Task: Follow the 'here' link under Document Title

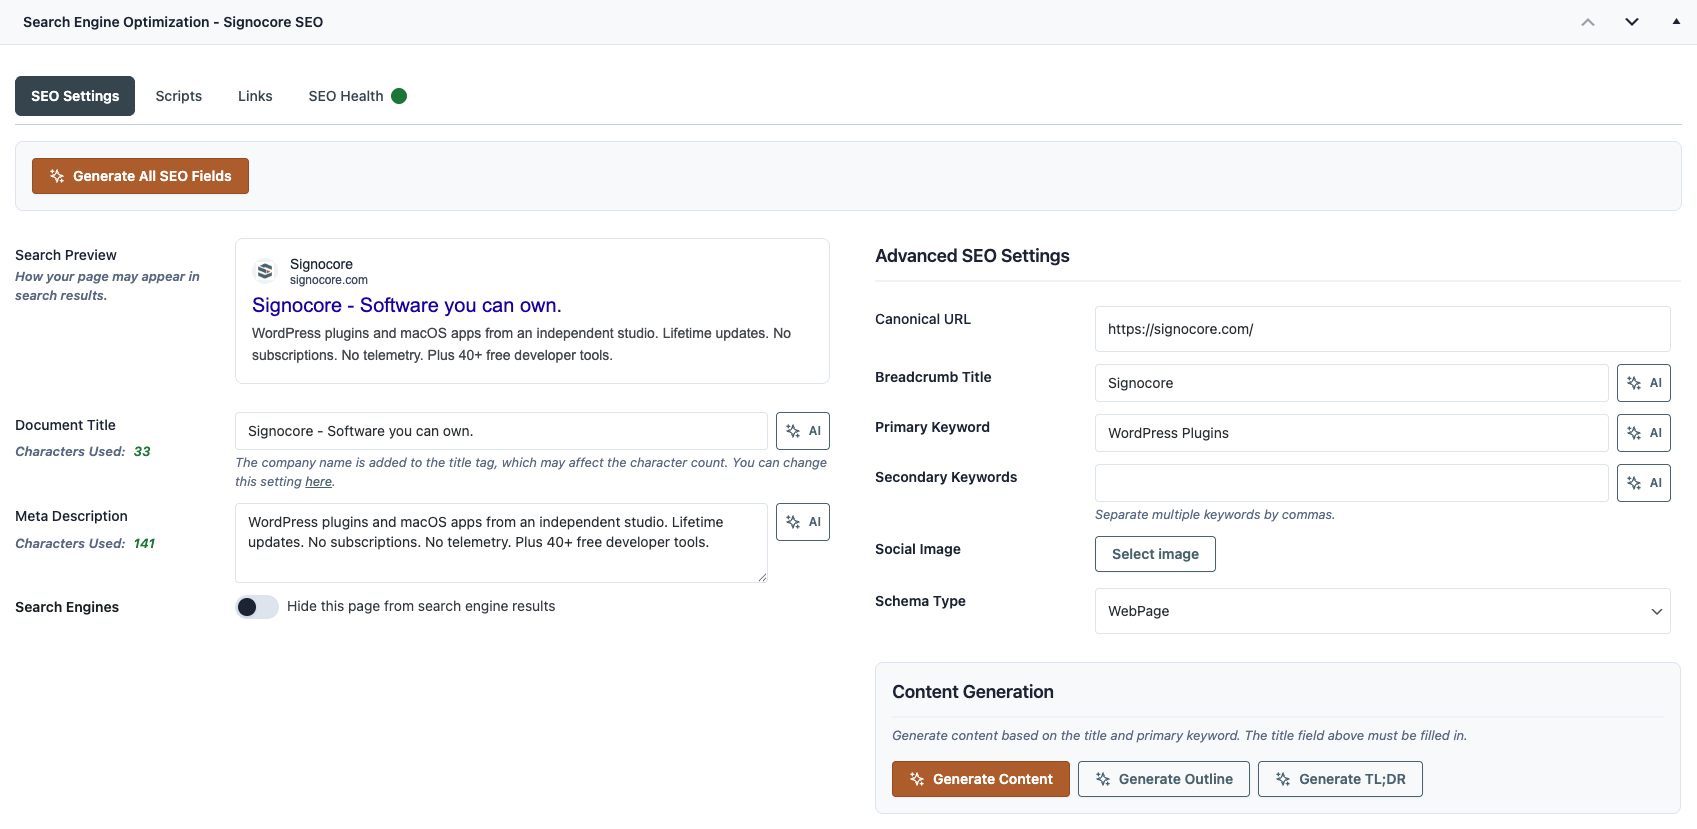Action: coord(318,482)
